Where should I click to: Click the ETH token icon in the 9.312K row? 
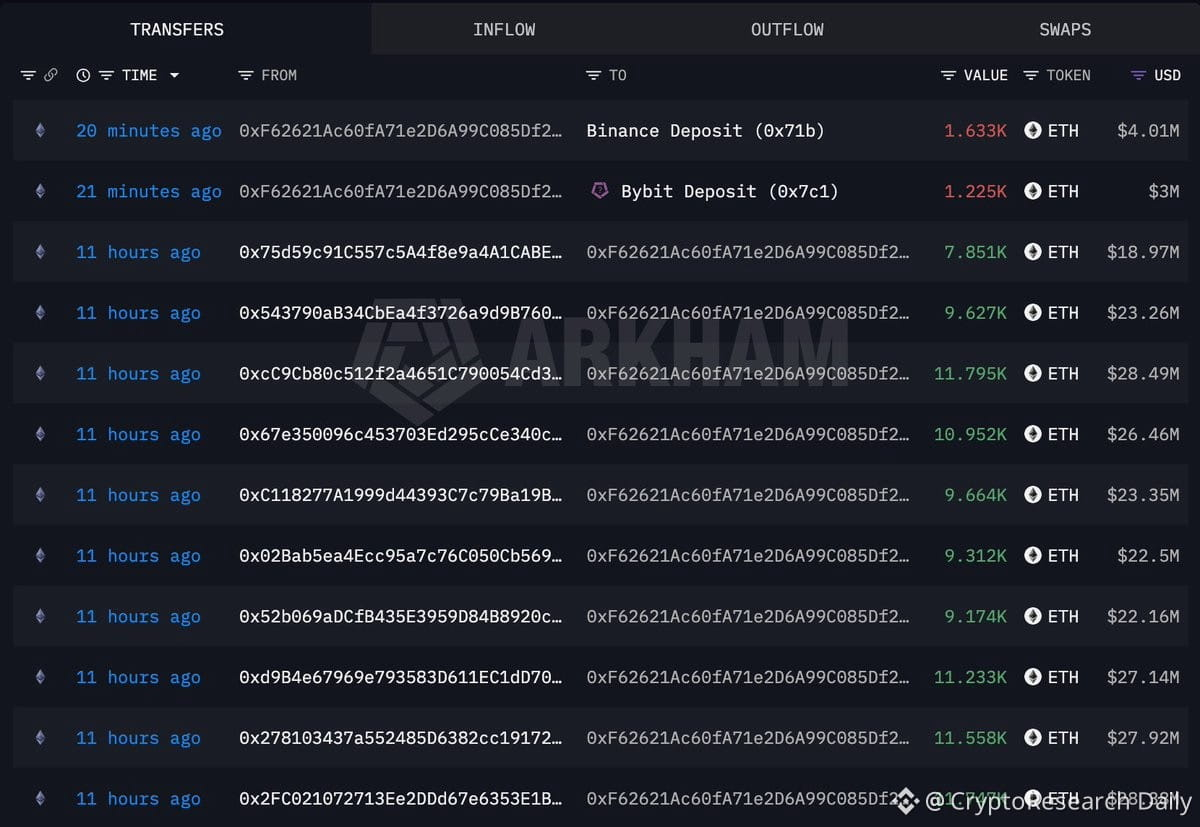tap(1033, 556)
